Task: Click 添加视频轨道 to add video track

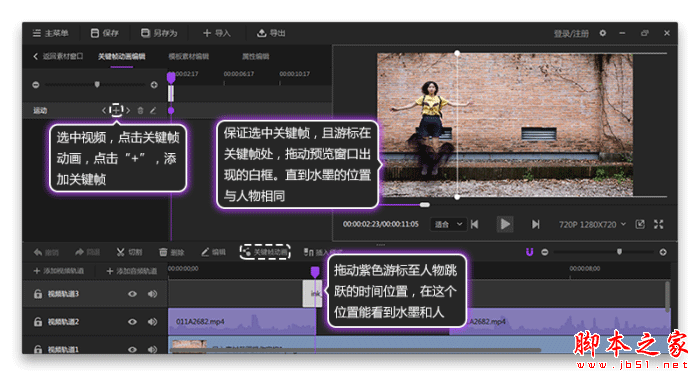Action: (58, 271)
